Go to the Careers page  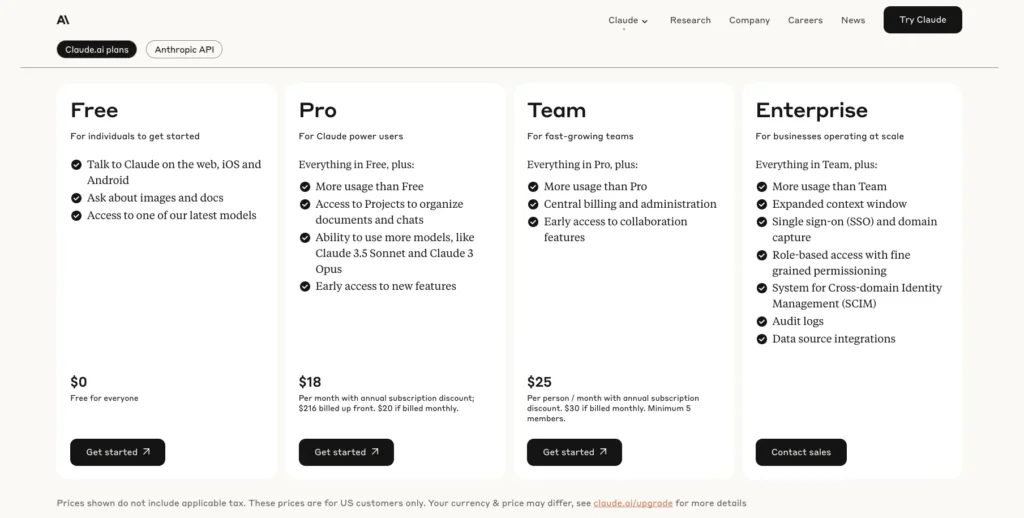click(805, 20)
